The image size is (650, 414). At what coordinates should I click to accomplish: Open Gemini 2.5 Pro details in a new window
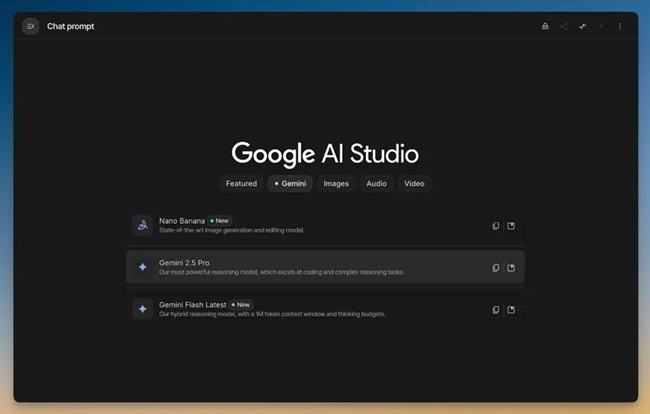point(510,268)
